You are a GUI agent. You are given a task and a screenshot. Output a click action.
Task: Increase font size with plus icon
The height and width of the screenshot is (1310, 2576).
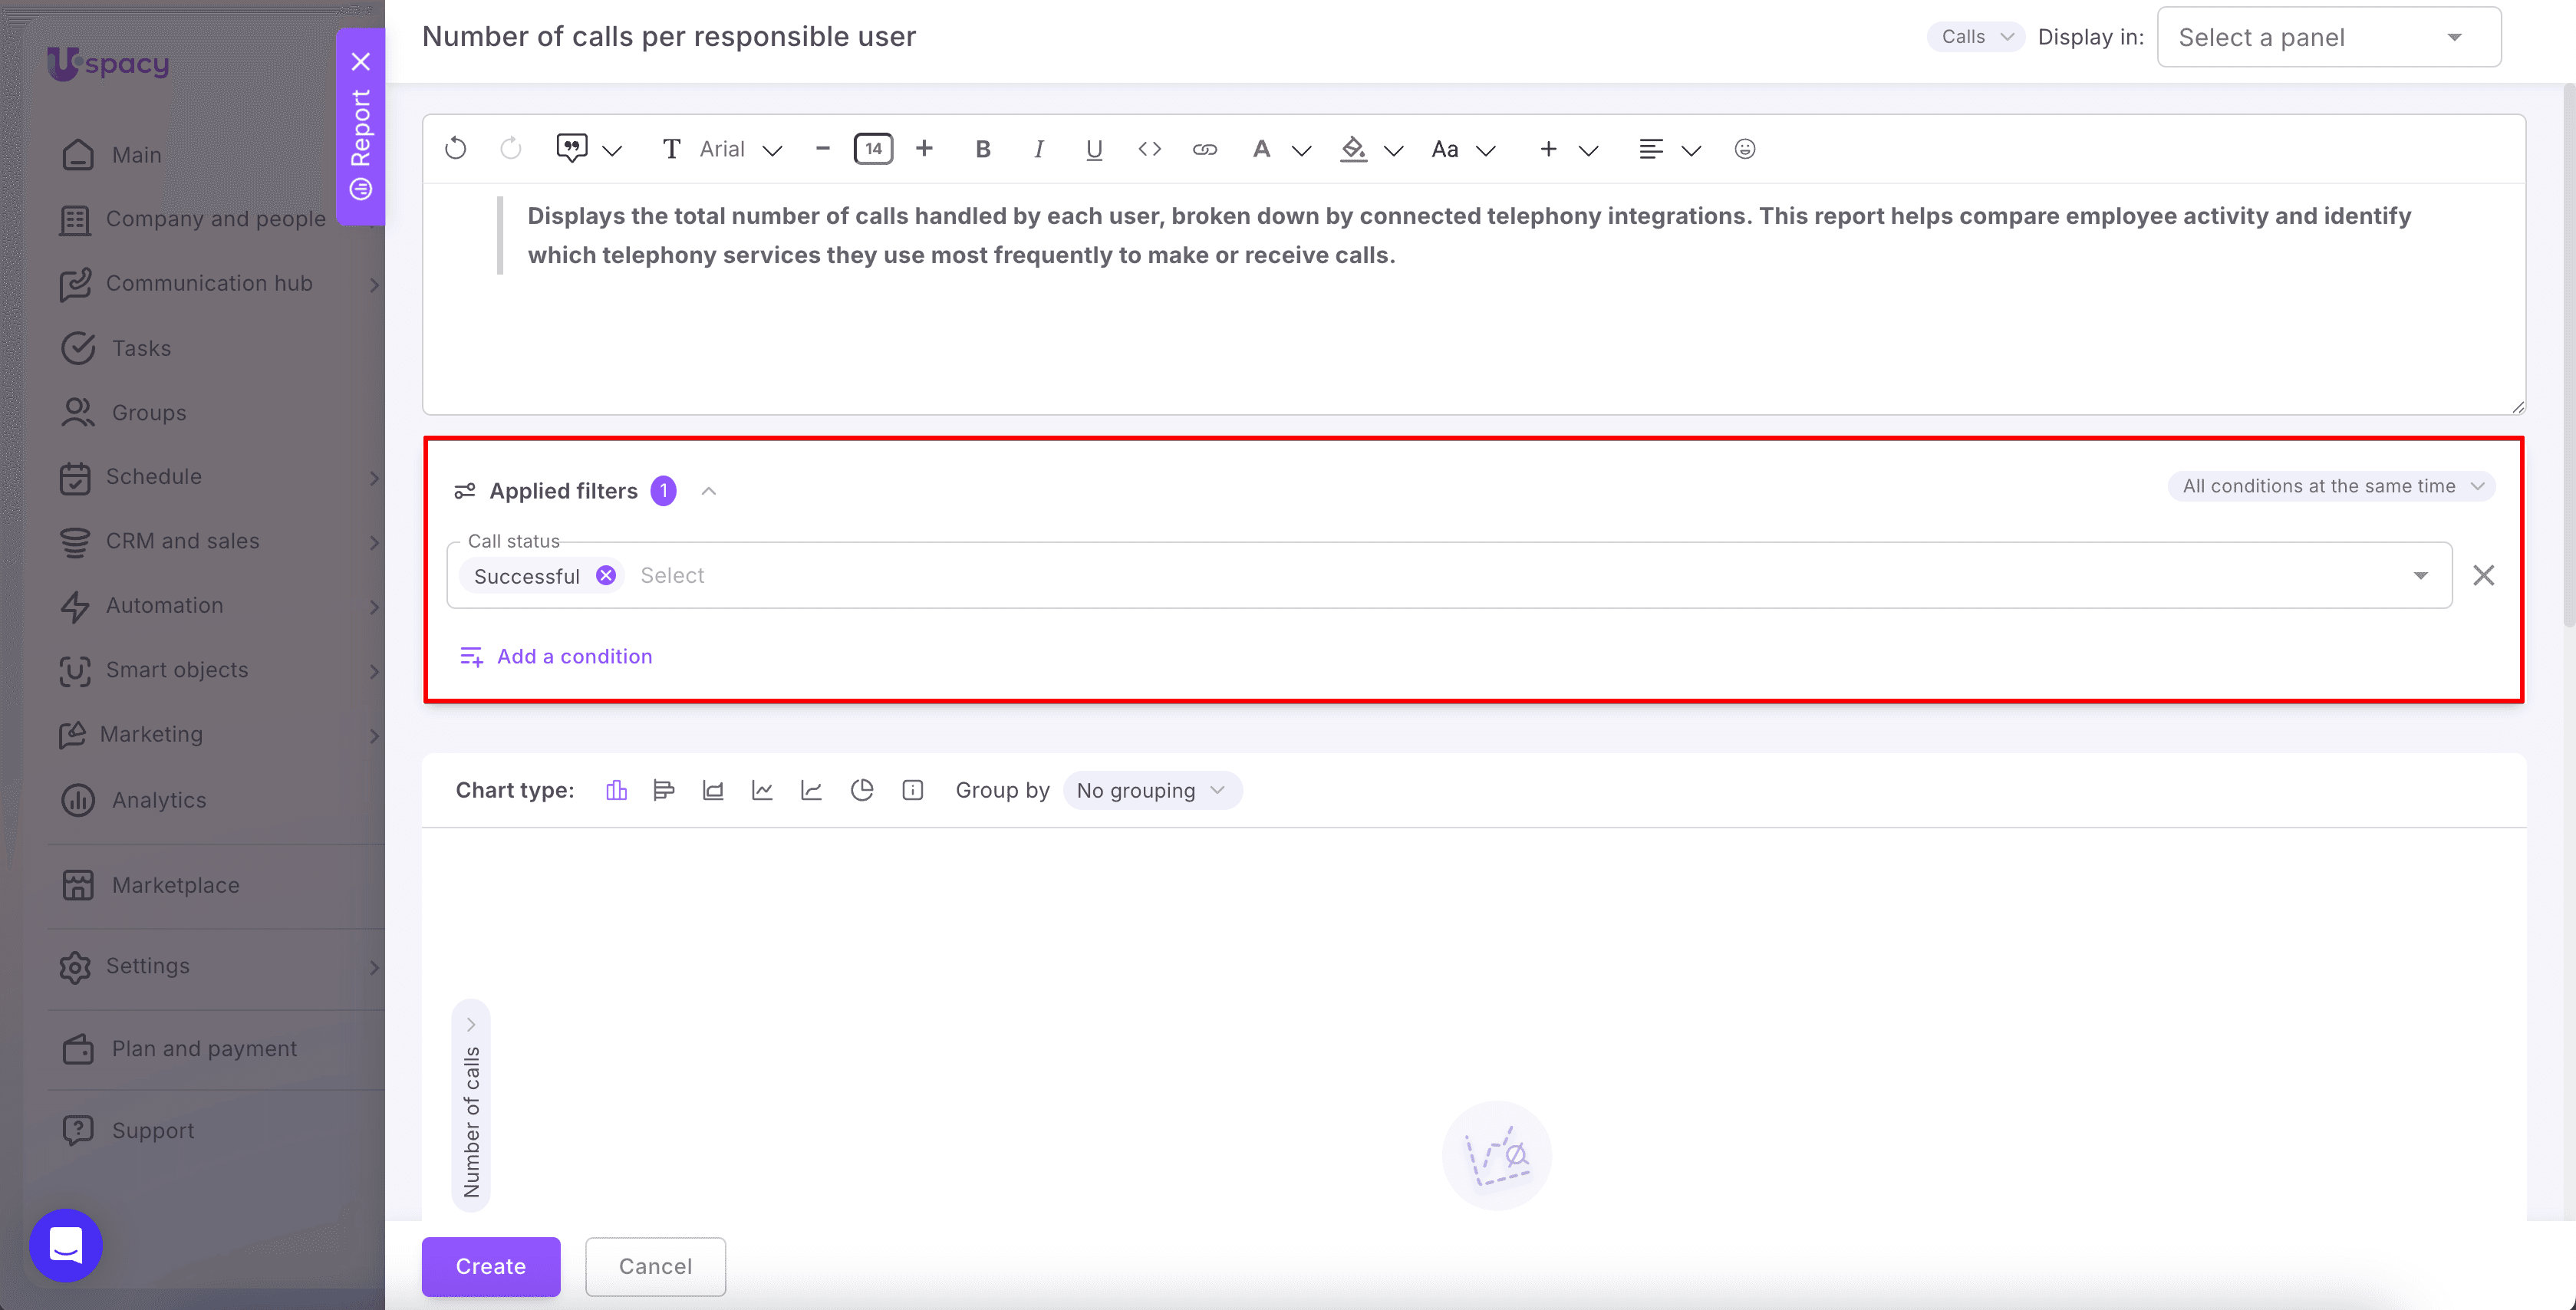pyautogui.click(x=924, y=148)
